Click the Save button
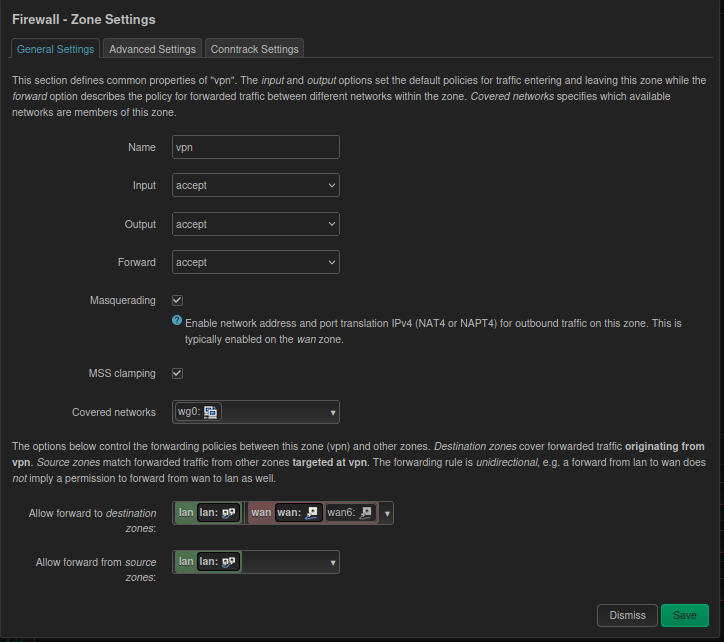Image resolution: width=724 pixels, height=642 pixels. (684, 615)
